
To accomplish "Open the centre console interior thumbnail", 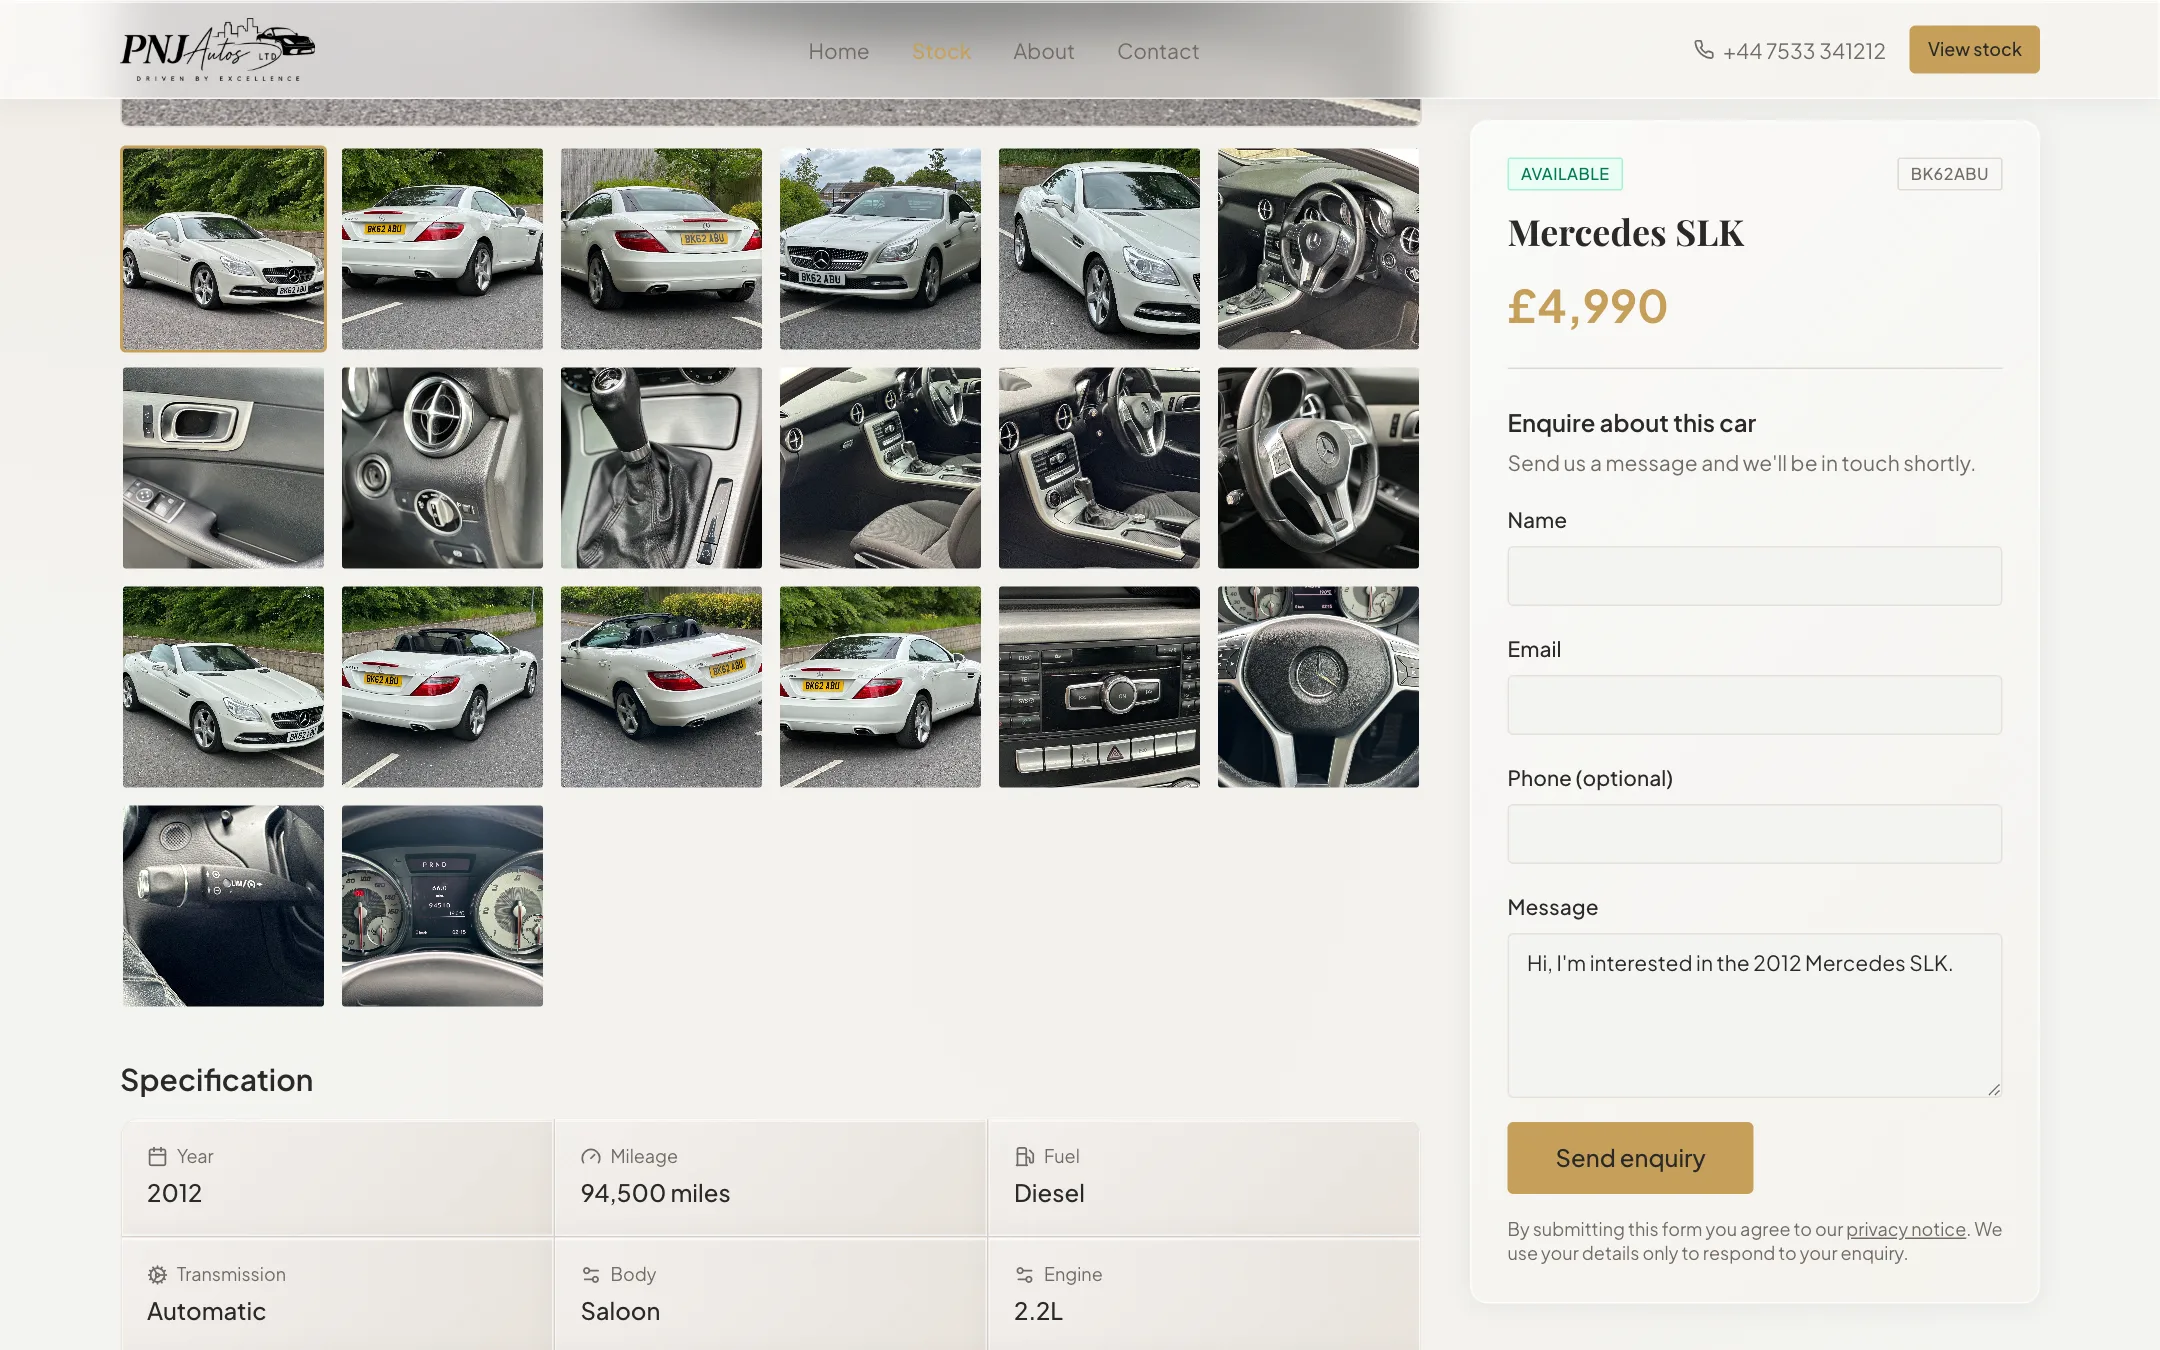I will [1099, 468].
